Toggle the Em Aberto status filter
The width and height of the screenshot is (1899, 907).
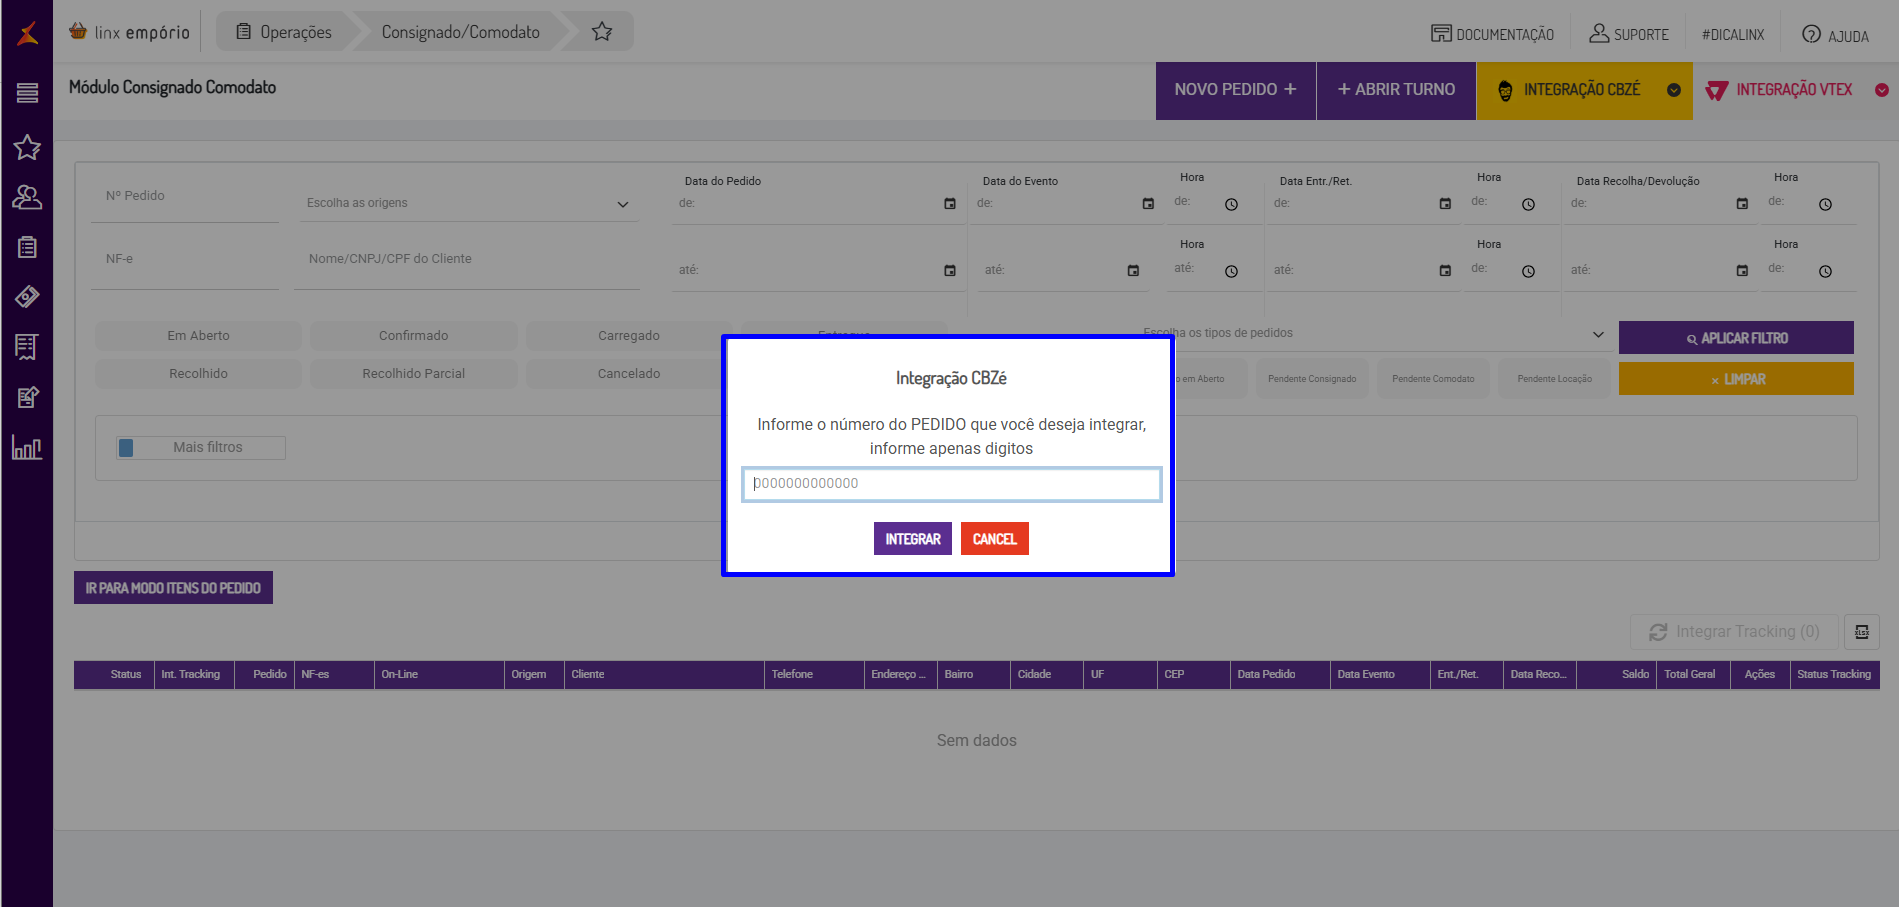coord(198,336)
